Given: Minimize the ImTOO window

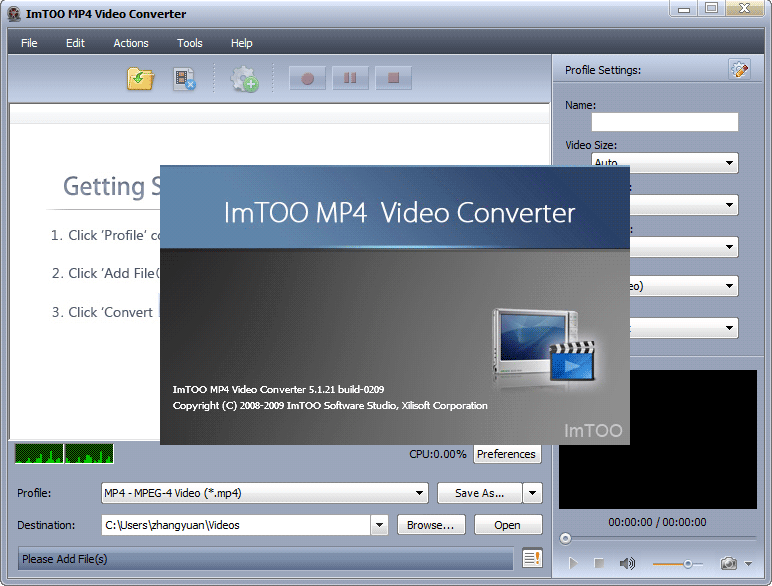Looking at the screenshot, I should [683, 9].
